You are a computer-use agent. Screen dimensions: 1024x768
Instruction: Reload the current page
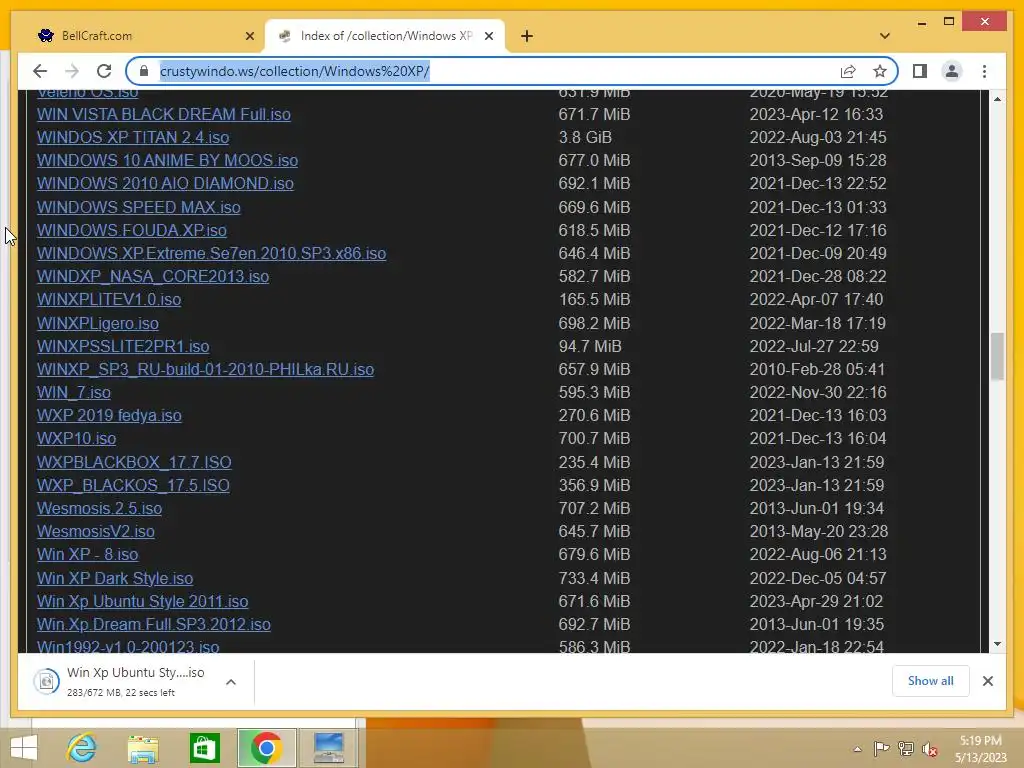click(104, 71)
